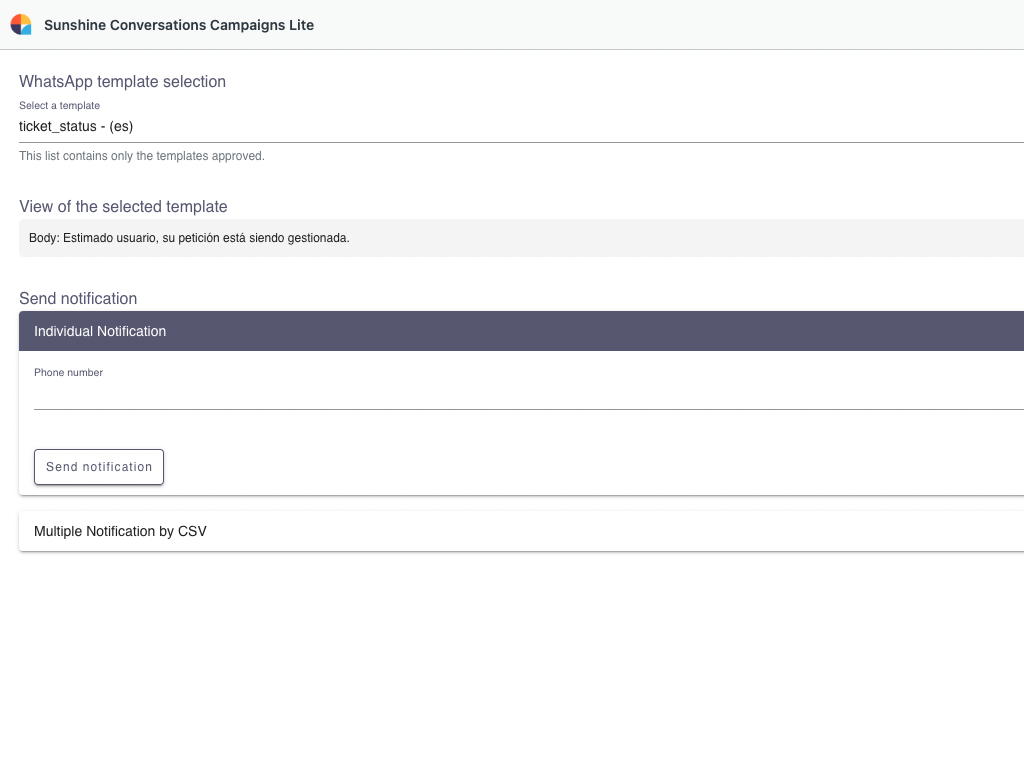Click the small "Select a template" label
The height and width of the screenshot is (768, 1024).
[x=59, y=105]
